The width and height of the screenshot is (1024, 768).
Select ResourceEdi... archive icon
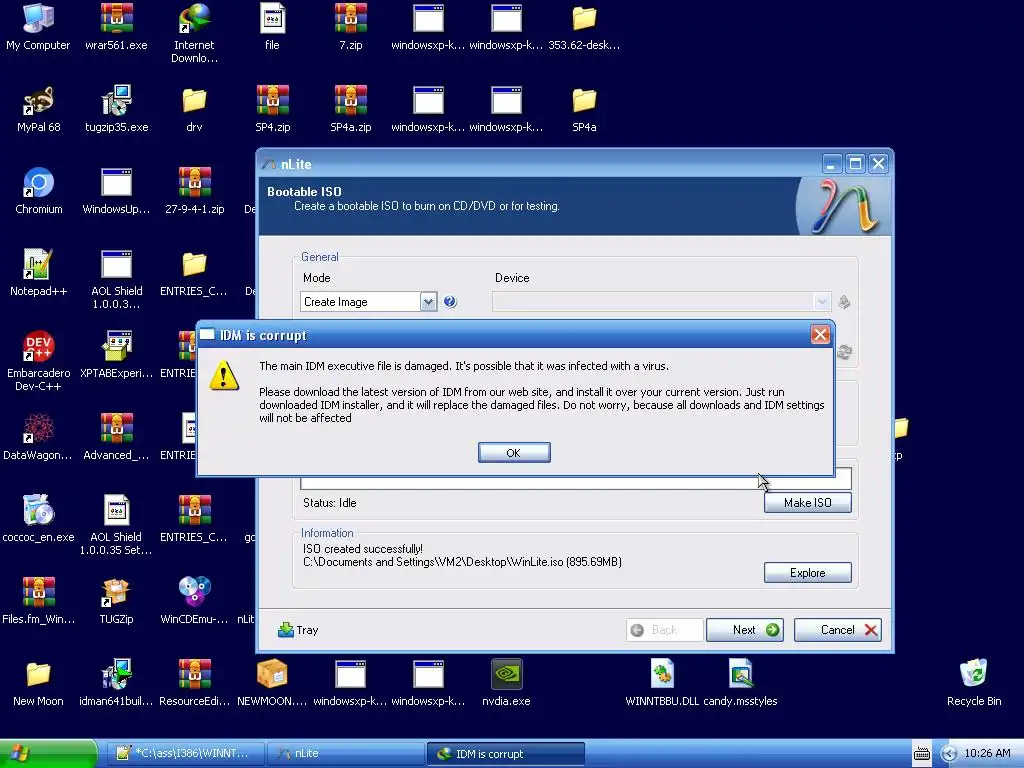[x=194, y=684]
